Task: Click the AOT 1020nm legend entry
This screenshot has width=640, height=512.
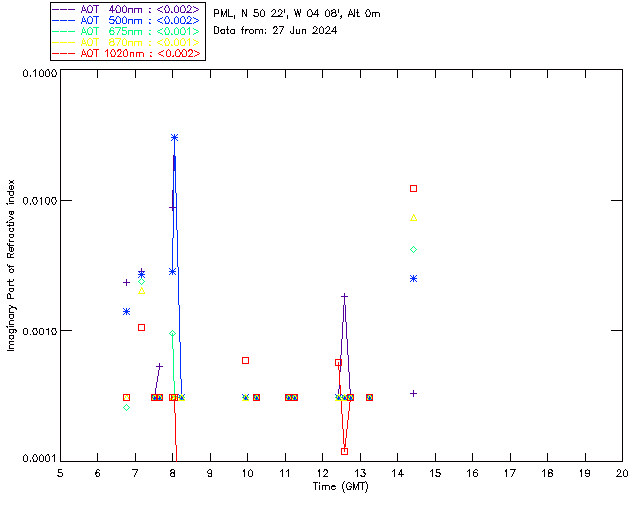Action: coord(126,53)
